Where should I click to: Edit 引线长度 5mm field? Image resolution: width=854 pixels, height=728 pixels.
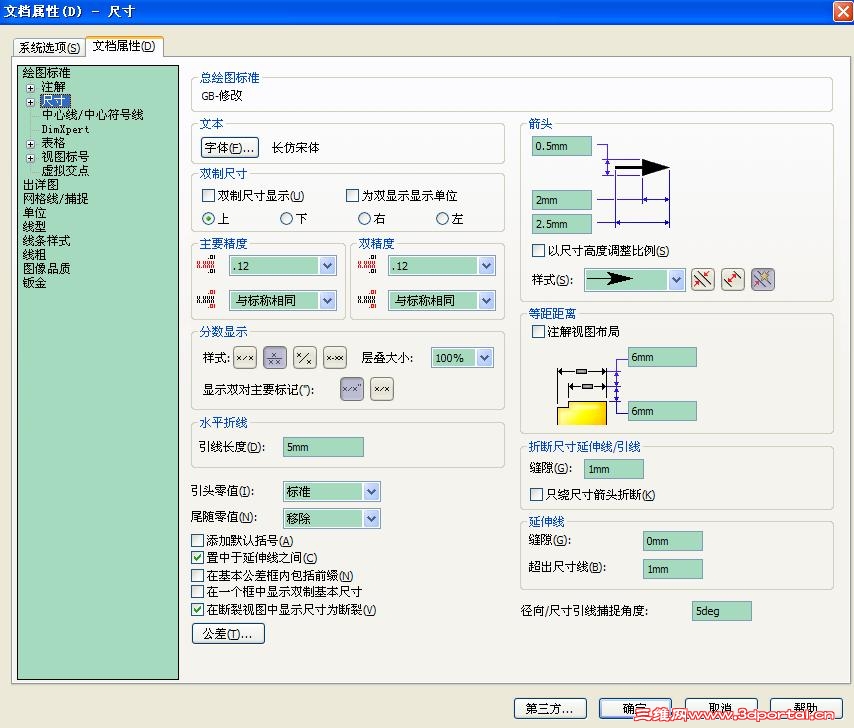[323, 447]
